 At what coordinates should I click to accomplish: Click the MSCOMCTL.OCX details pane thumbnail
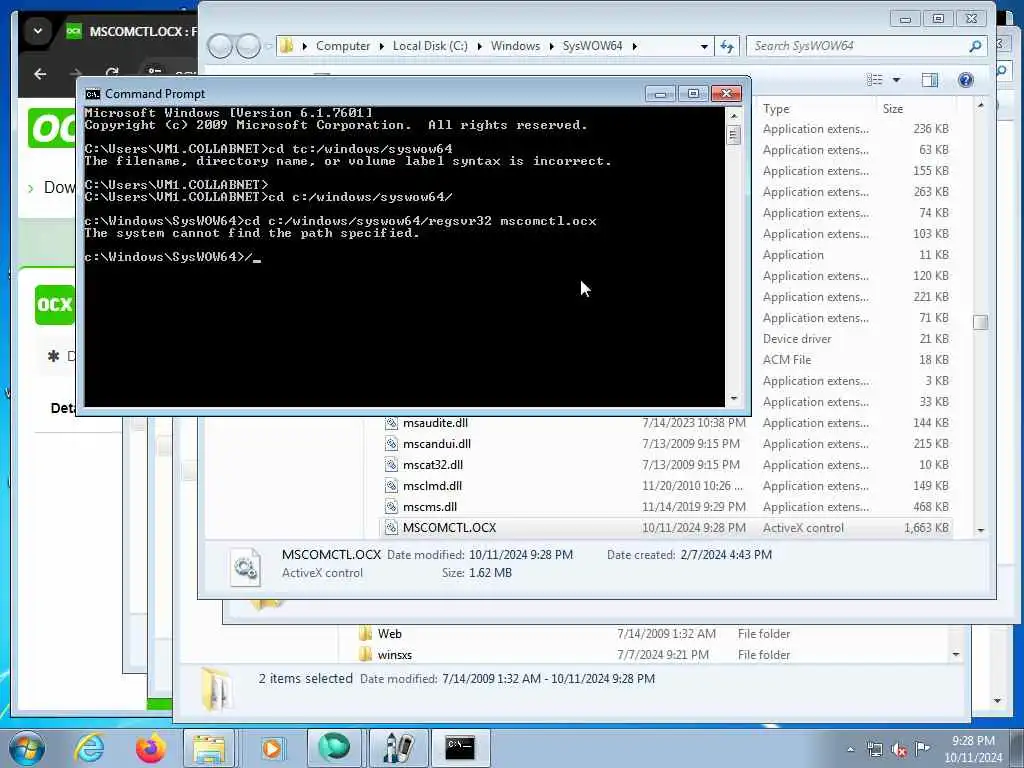coord(246,566)
